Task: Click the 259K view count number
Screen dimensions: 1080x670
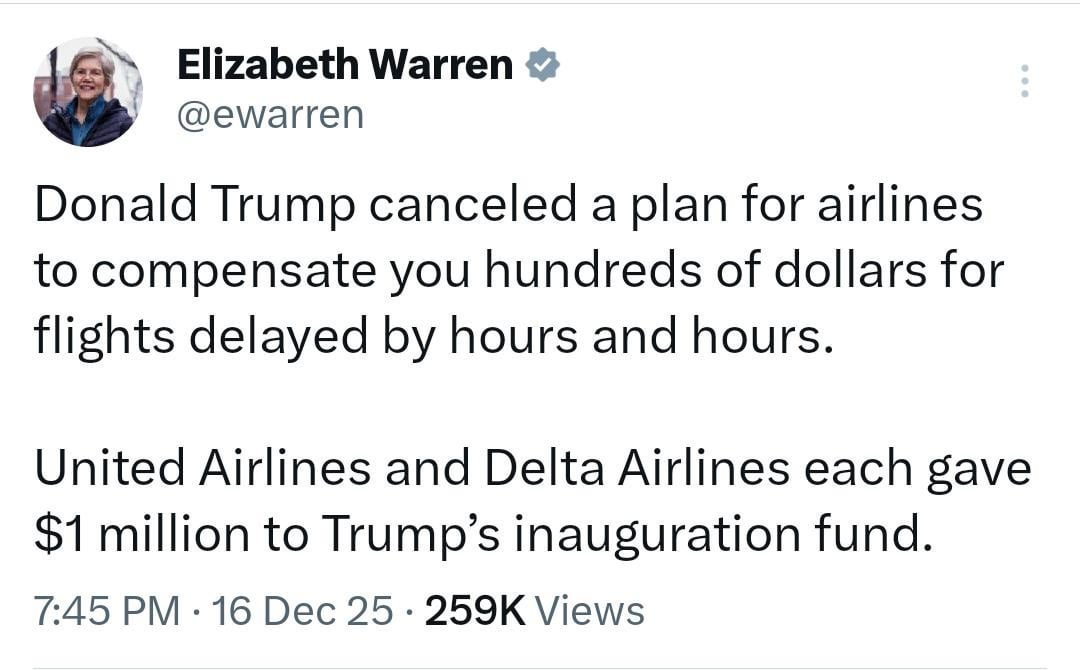Action: 475,610
